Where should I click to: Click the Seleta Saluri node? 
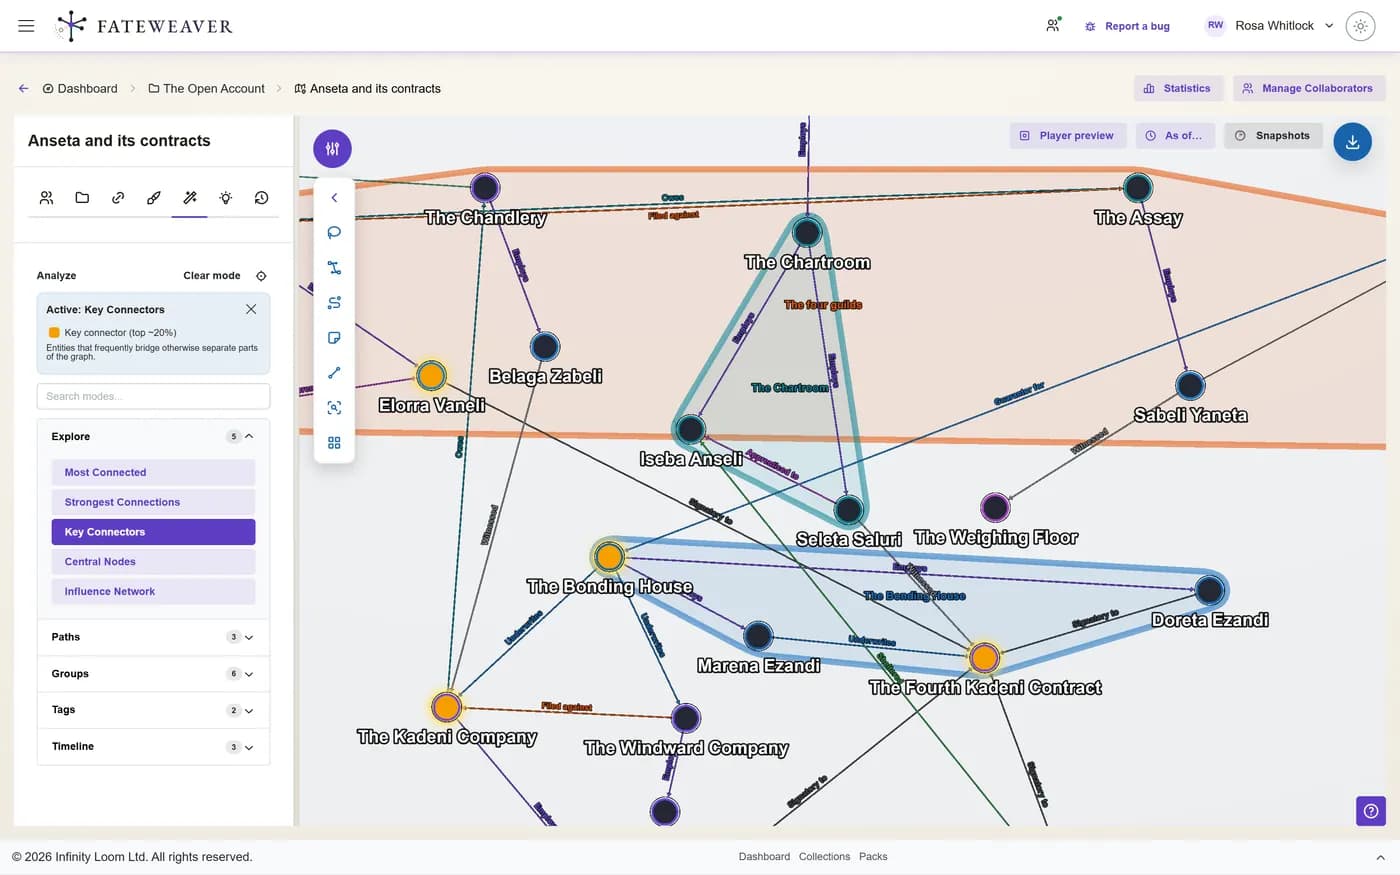tap(848, 510)
